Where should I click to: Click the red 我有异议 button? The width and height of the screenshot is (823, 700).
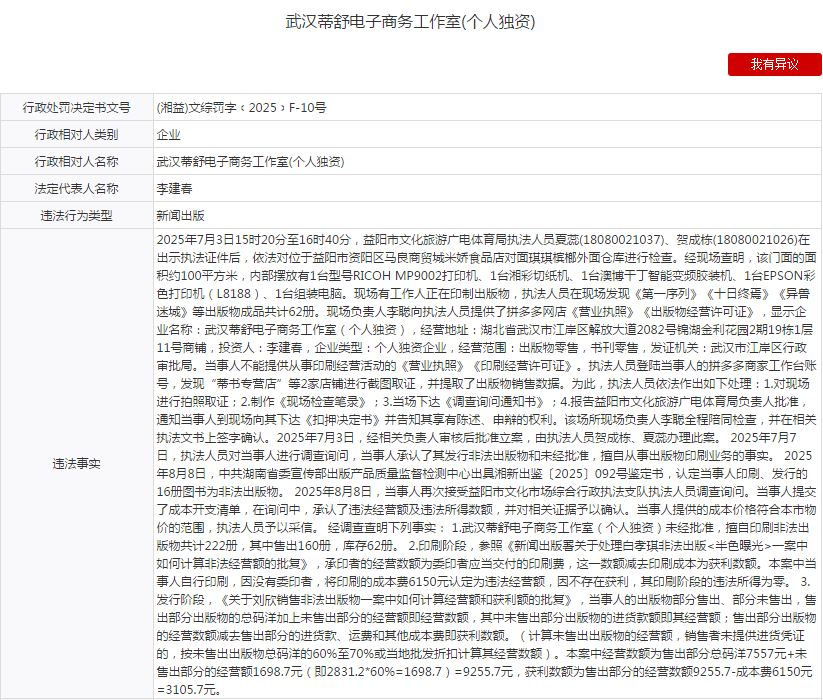[774, 64]
